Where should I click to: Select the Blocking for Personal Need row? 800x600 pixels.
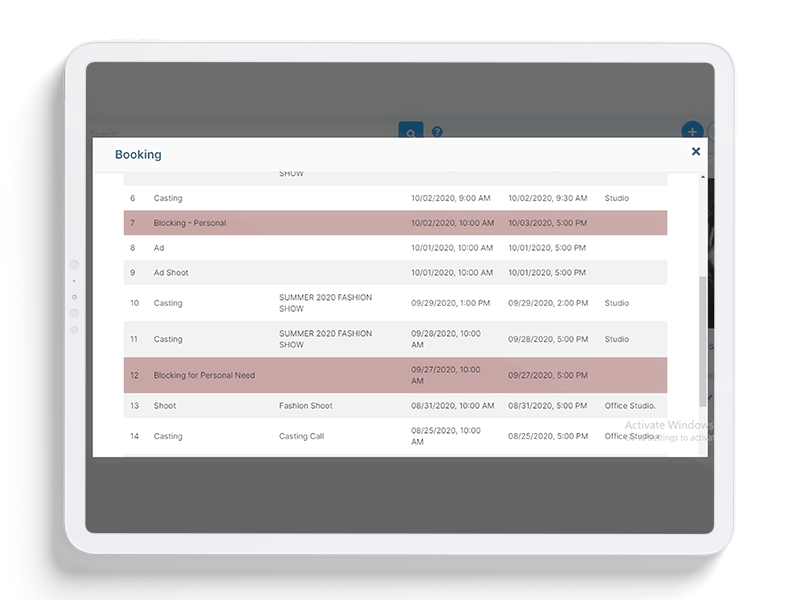click(204, 375)
